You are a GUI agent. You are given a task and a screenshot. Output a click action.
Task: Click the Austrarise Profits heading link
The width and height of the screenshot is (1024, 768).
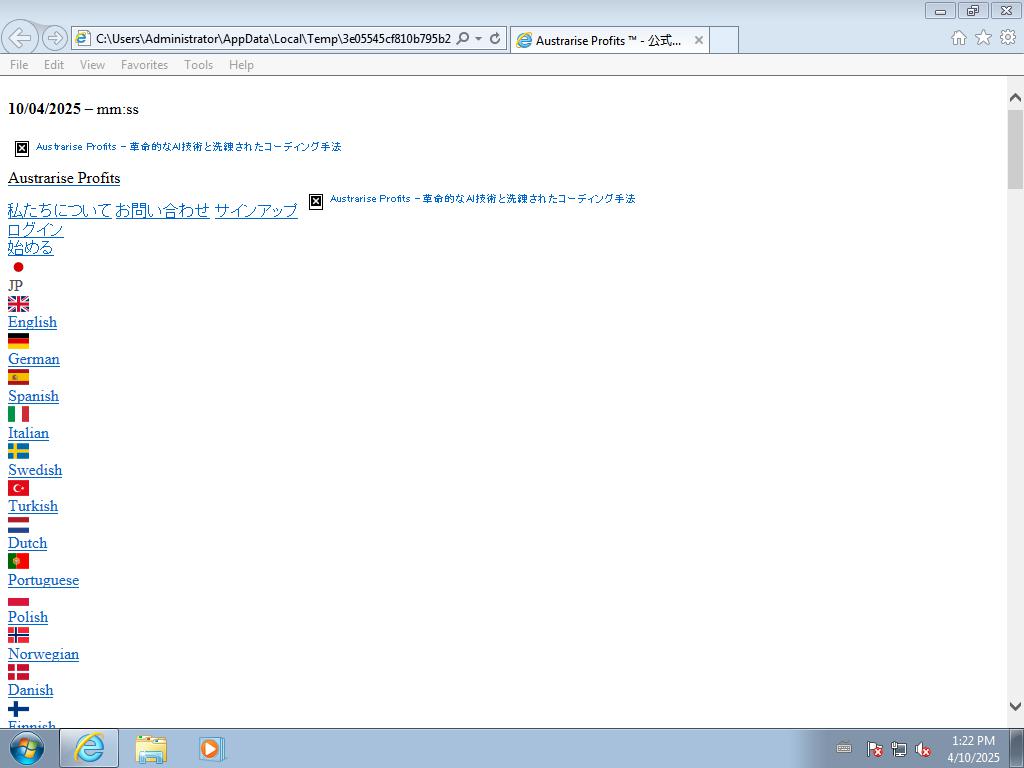tap(64, 178)
